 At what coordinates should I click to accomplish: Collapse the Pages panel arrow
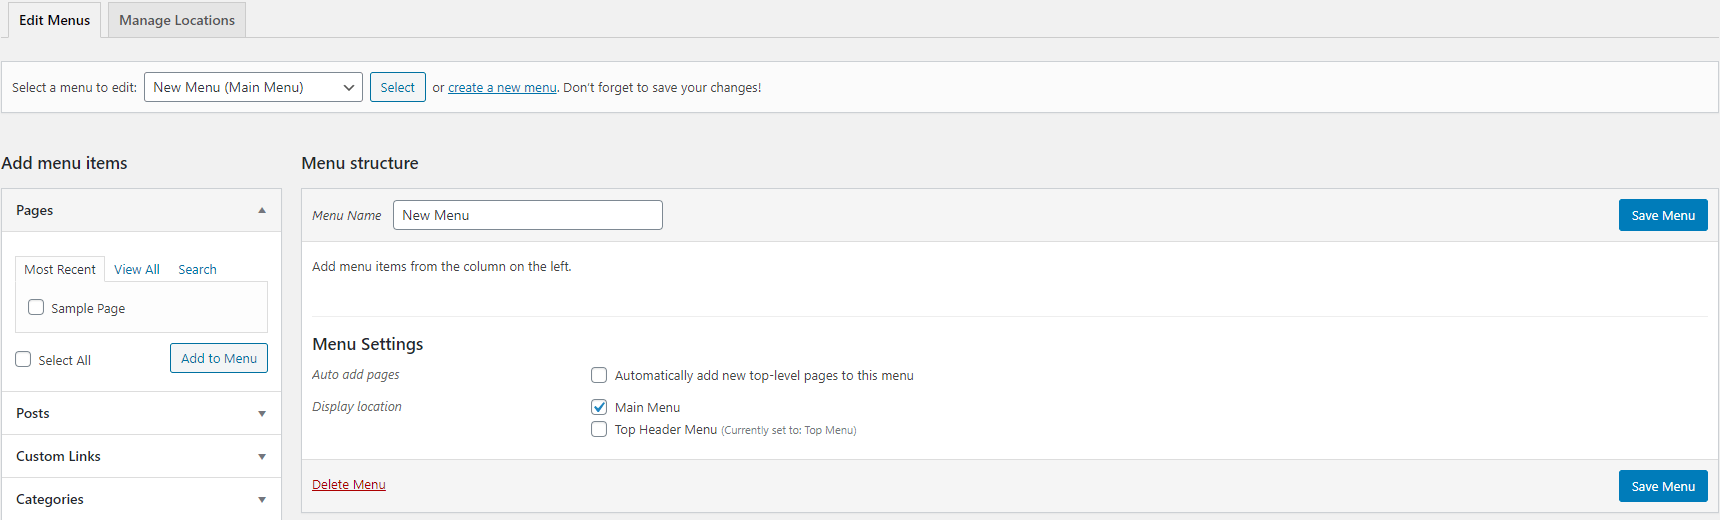click(262, 210)
